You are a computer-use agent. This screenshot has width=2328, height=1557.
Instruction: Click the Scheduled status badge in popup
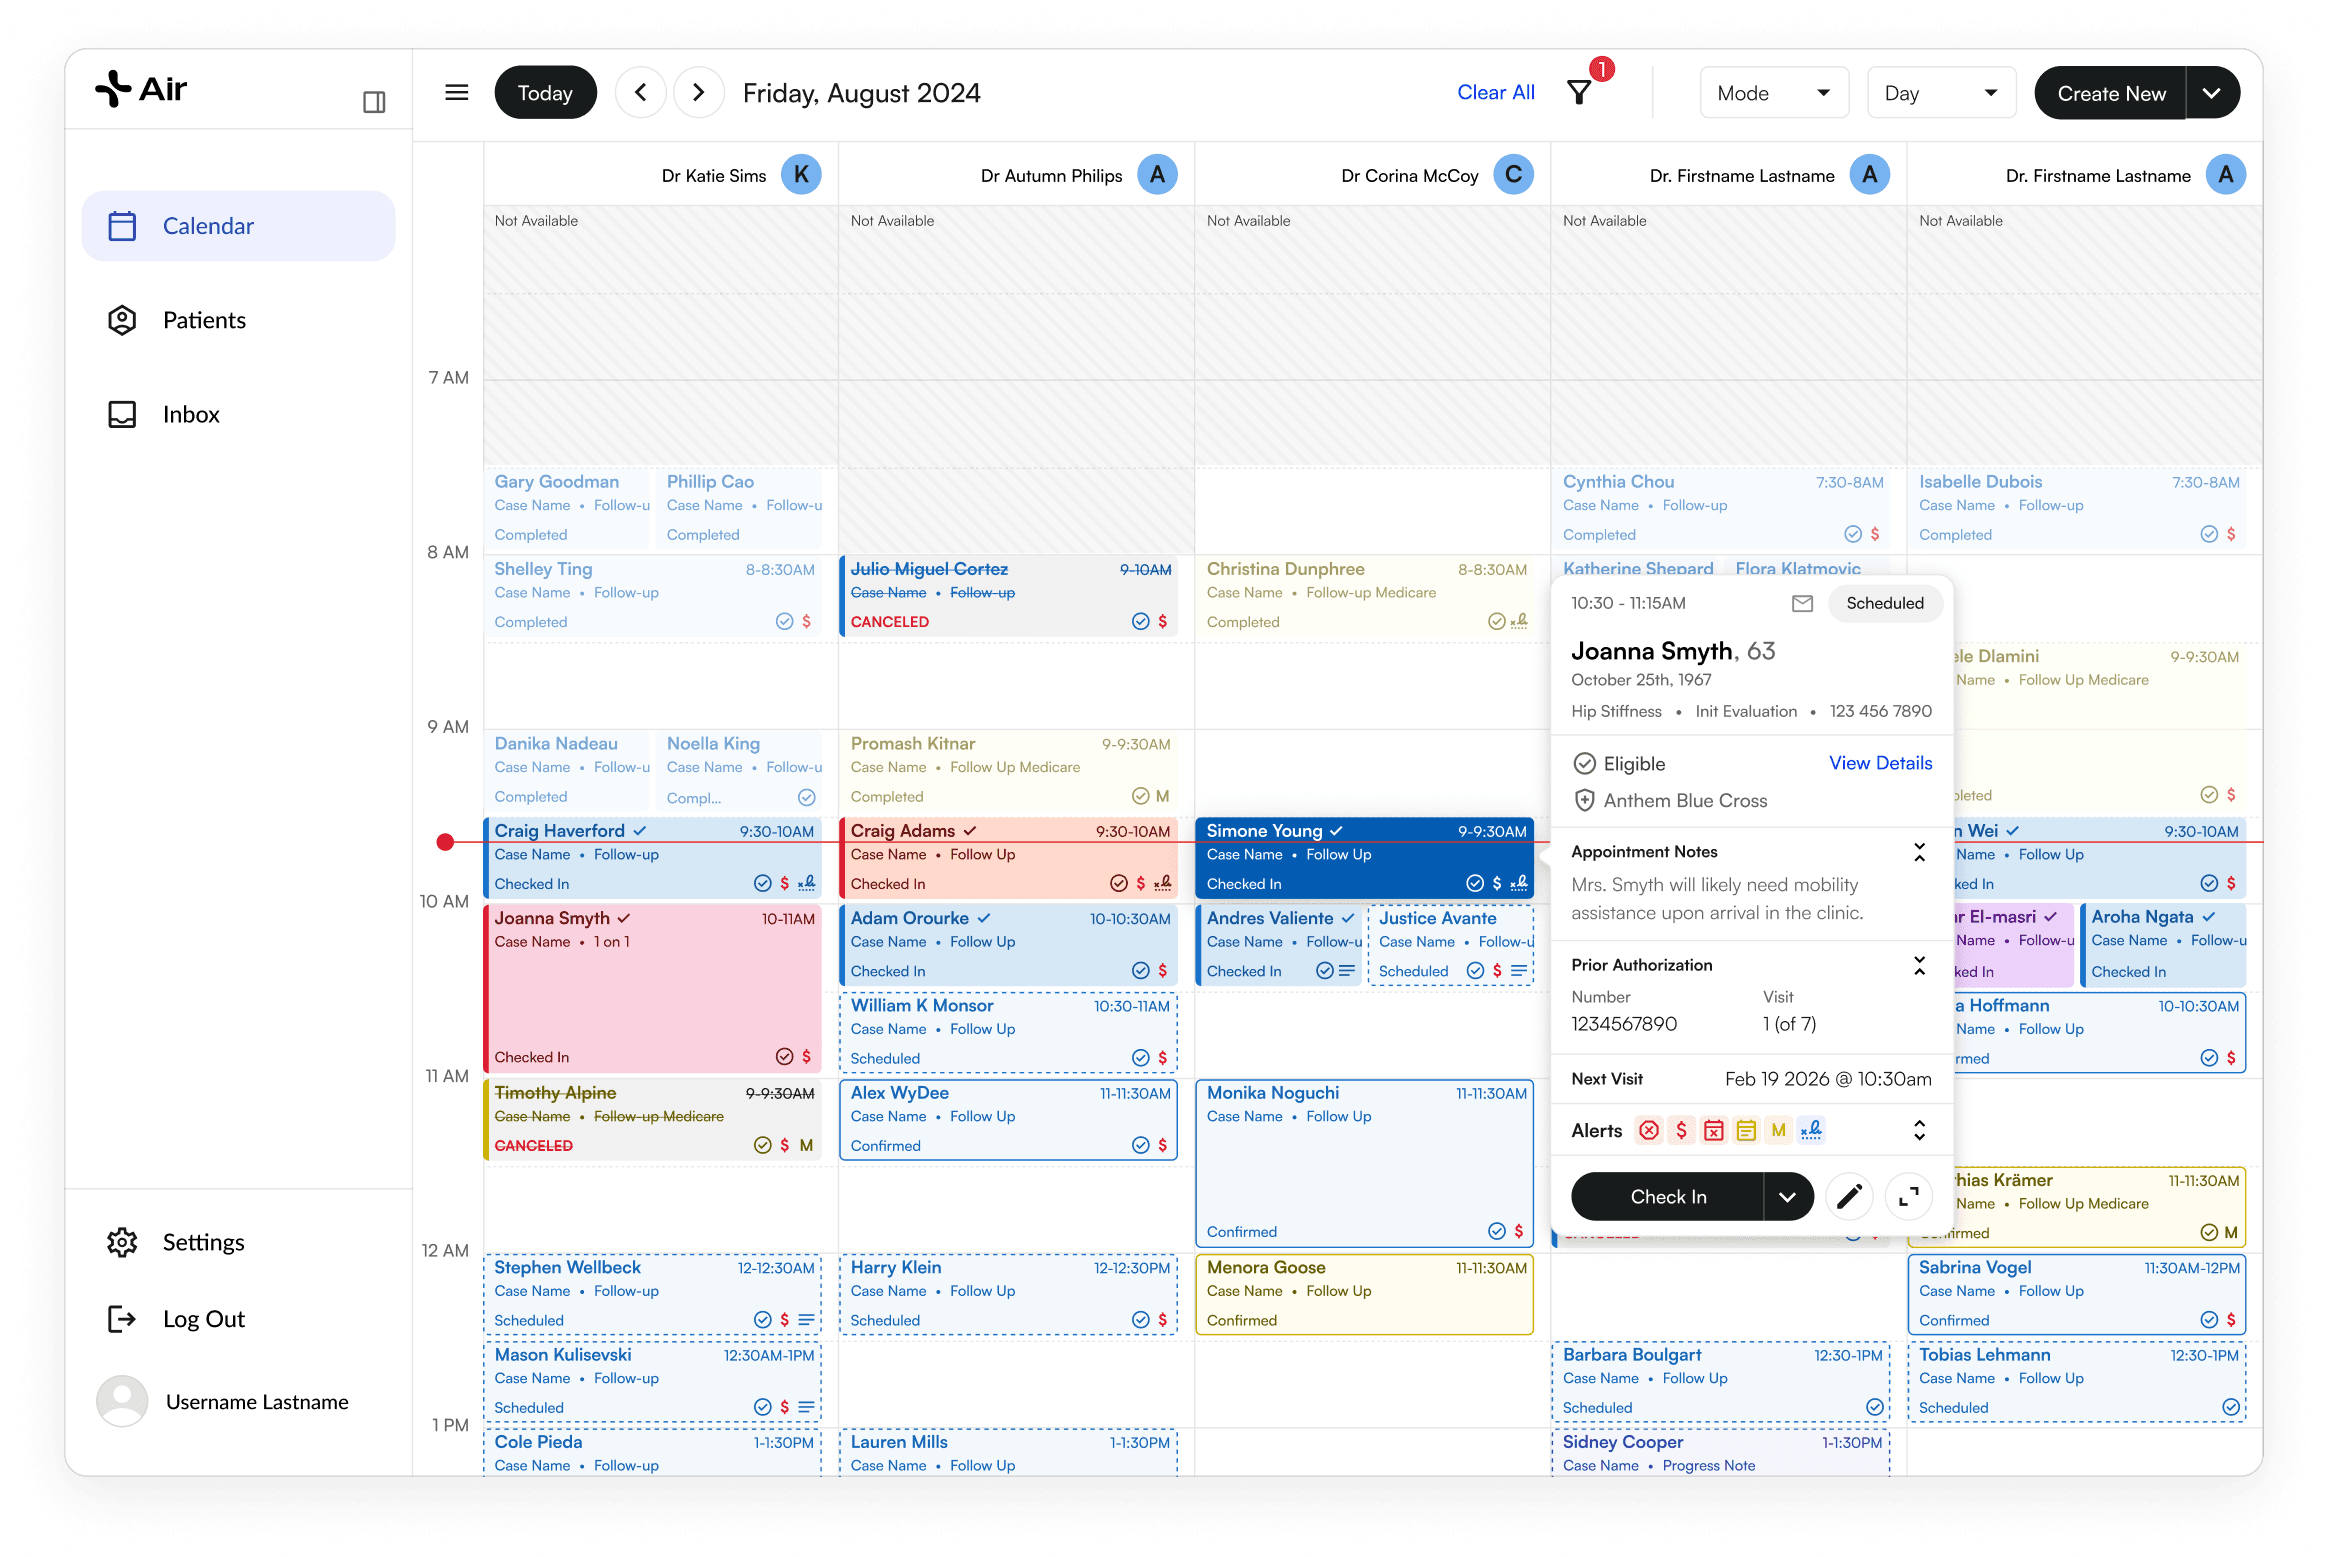(1884, 603)
